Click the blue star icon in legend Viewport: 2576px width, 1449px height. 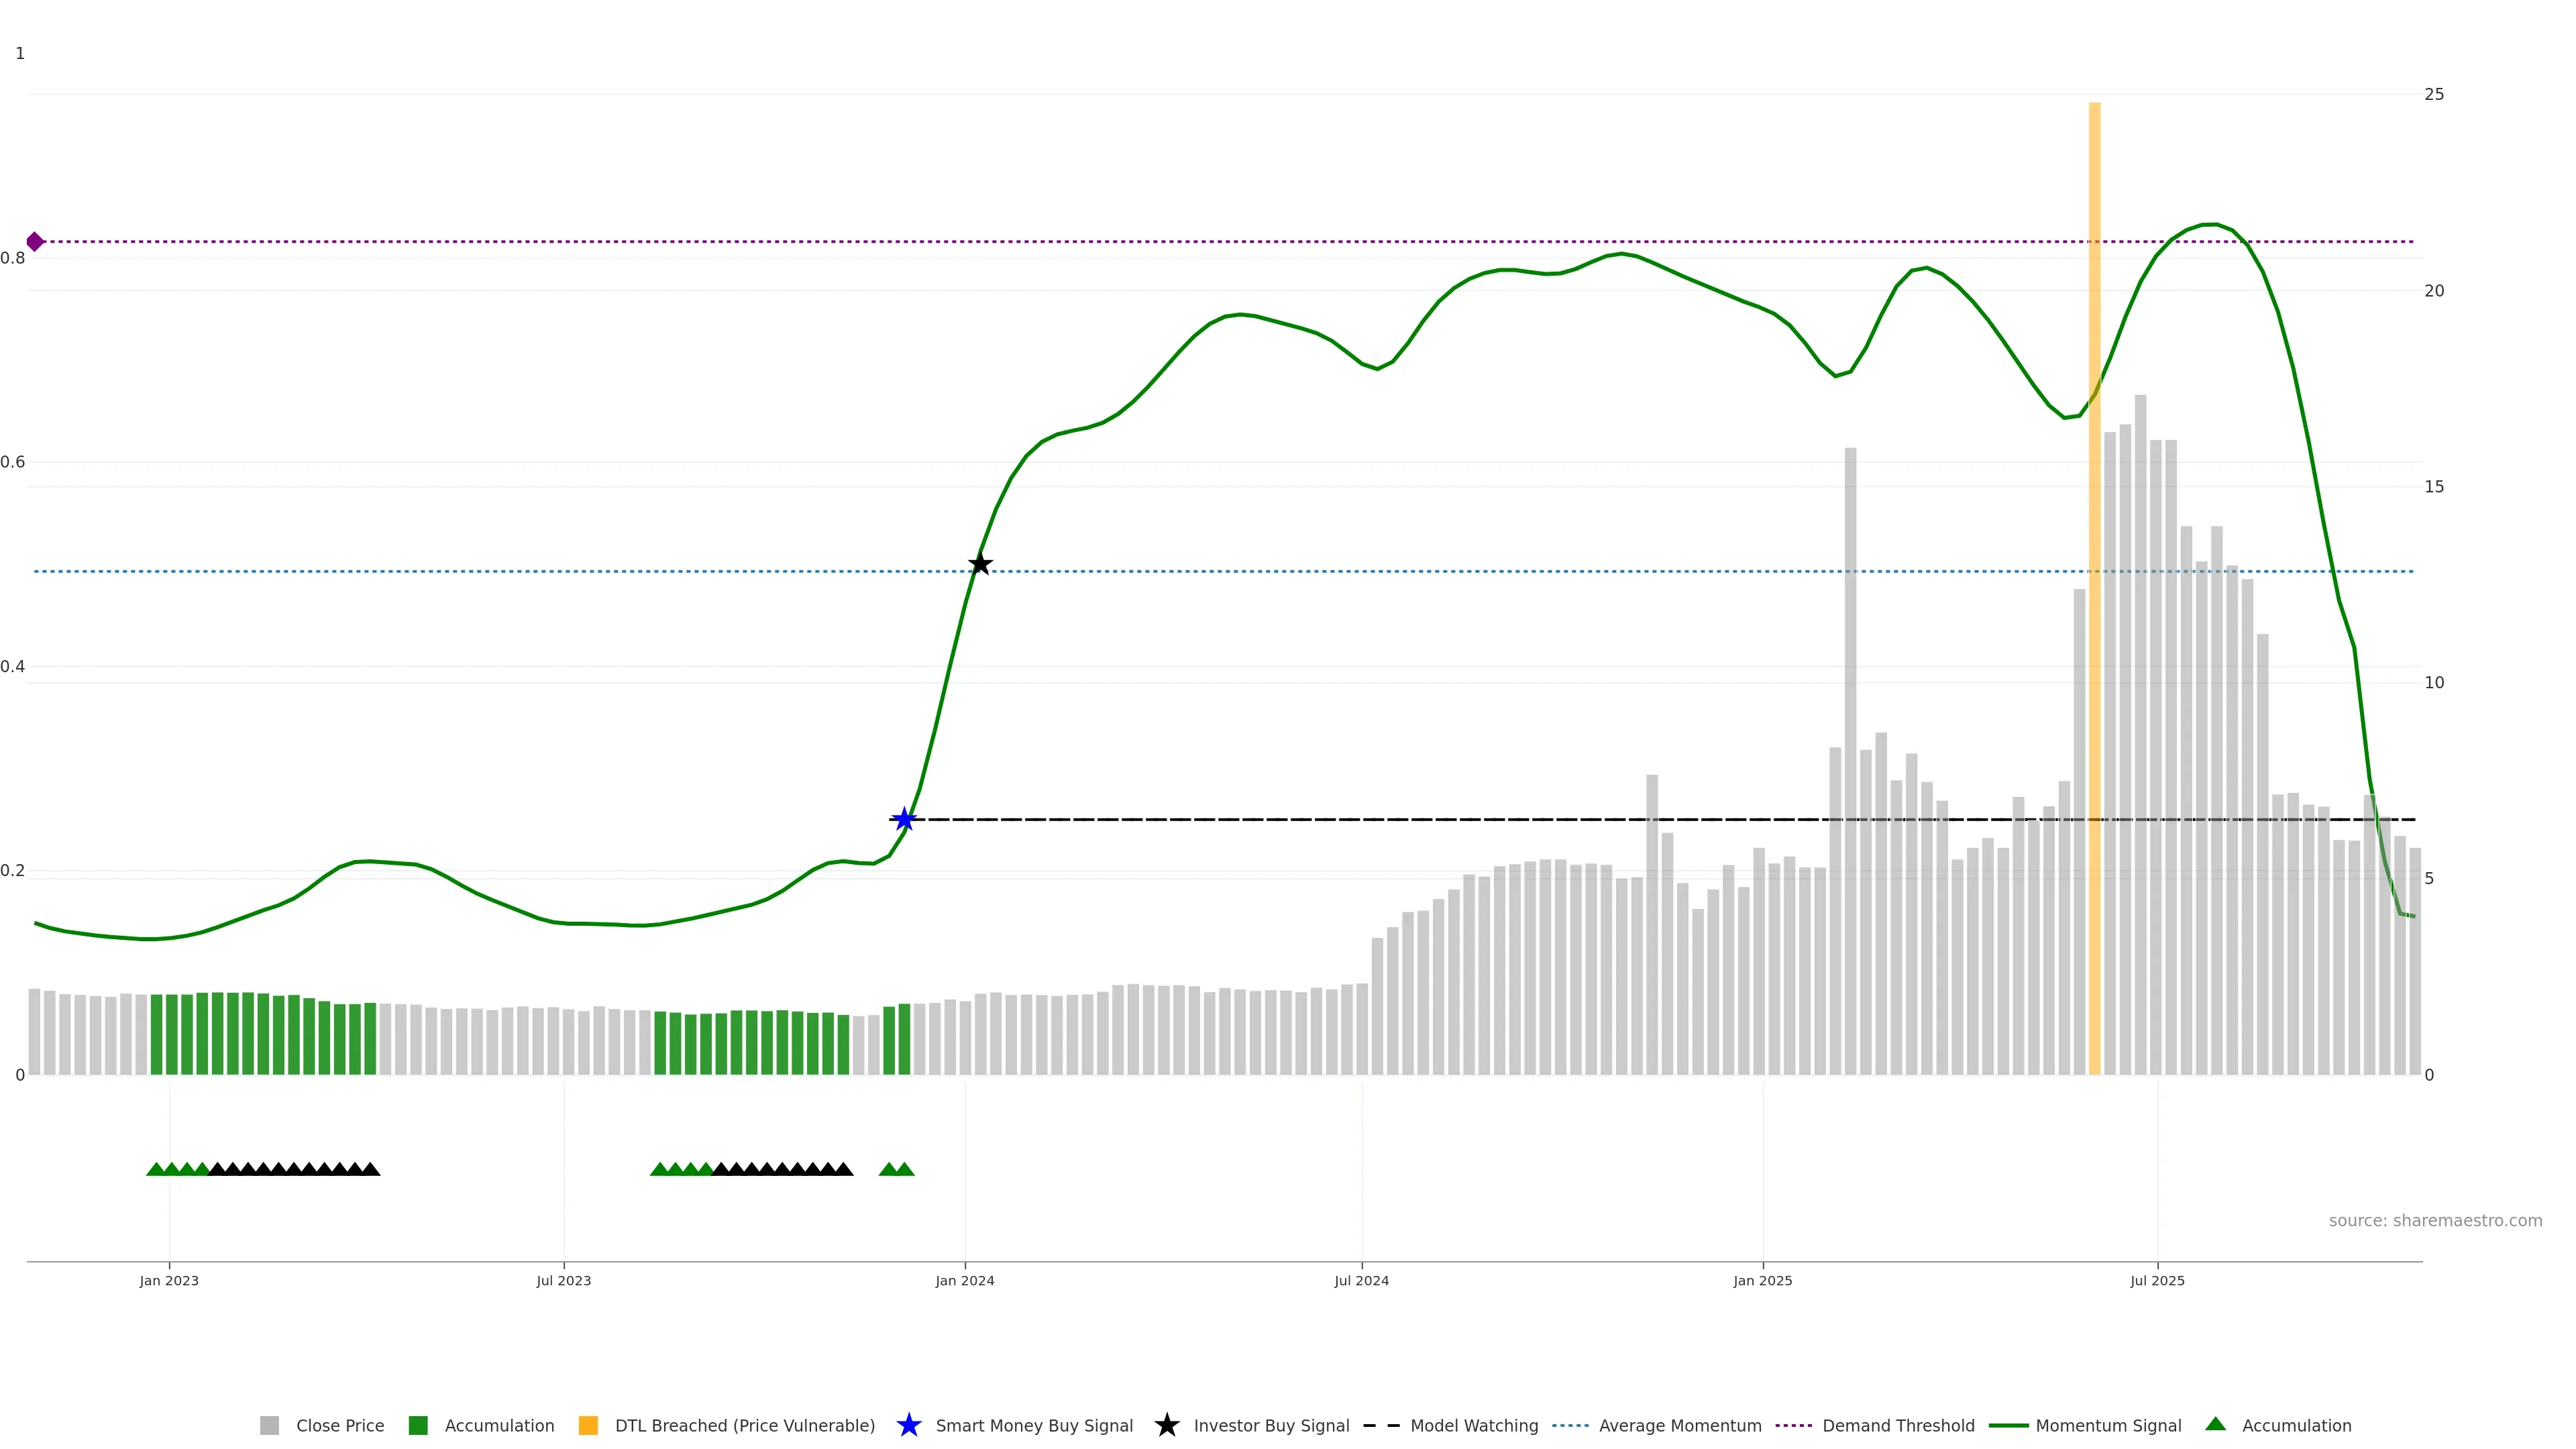pyautogui.click(x=908, y=1426)
